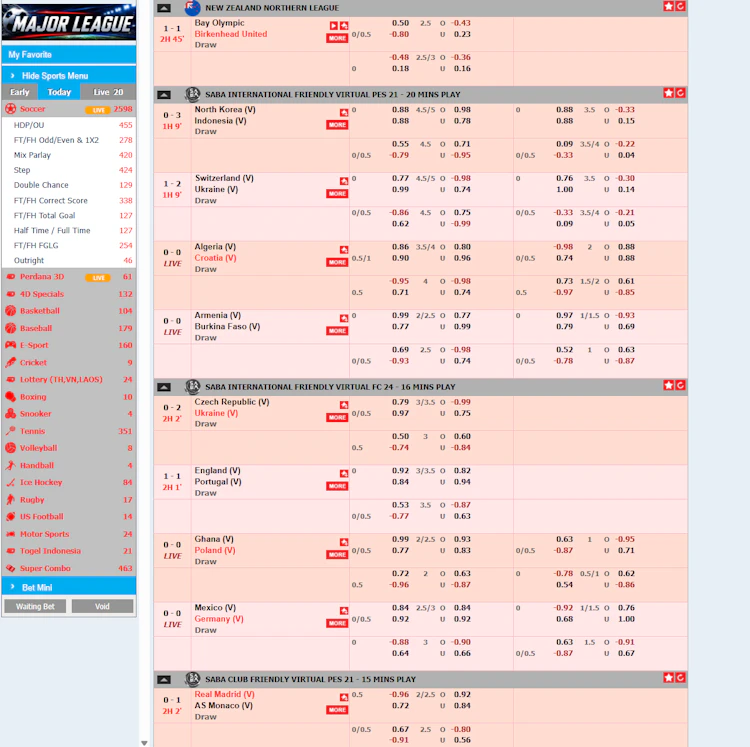Image resolution: width=750 pixels, height=747 pixels.
Task: Open the Waiting Bet list
Action: (x=35, y=606)
